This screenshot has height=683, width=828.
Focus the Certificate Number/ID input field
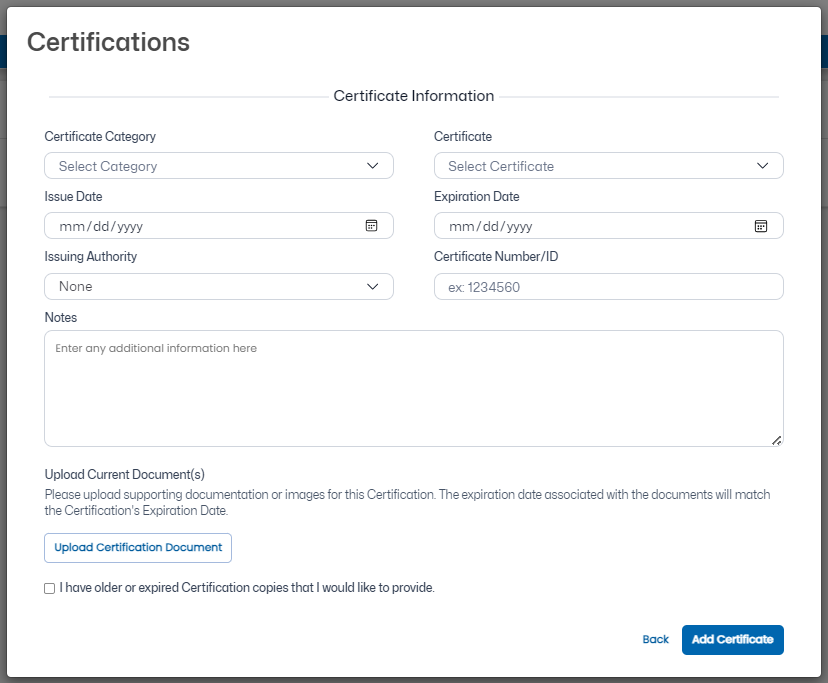tap(608, 287)
